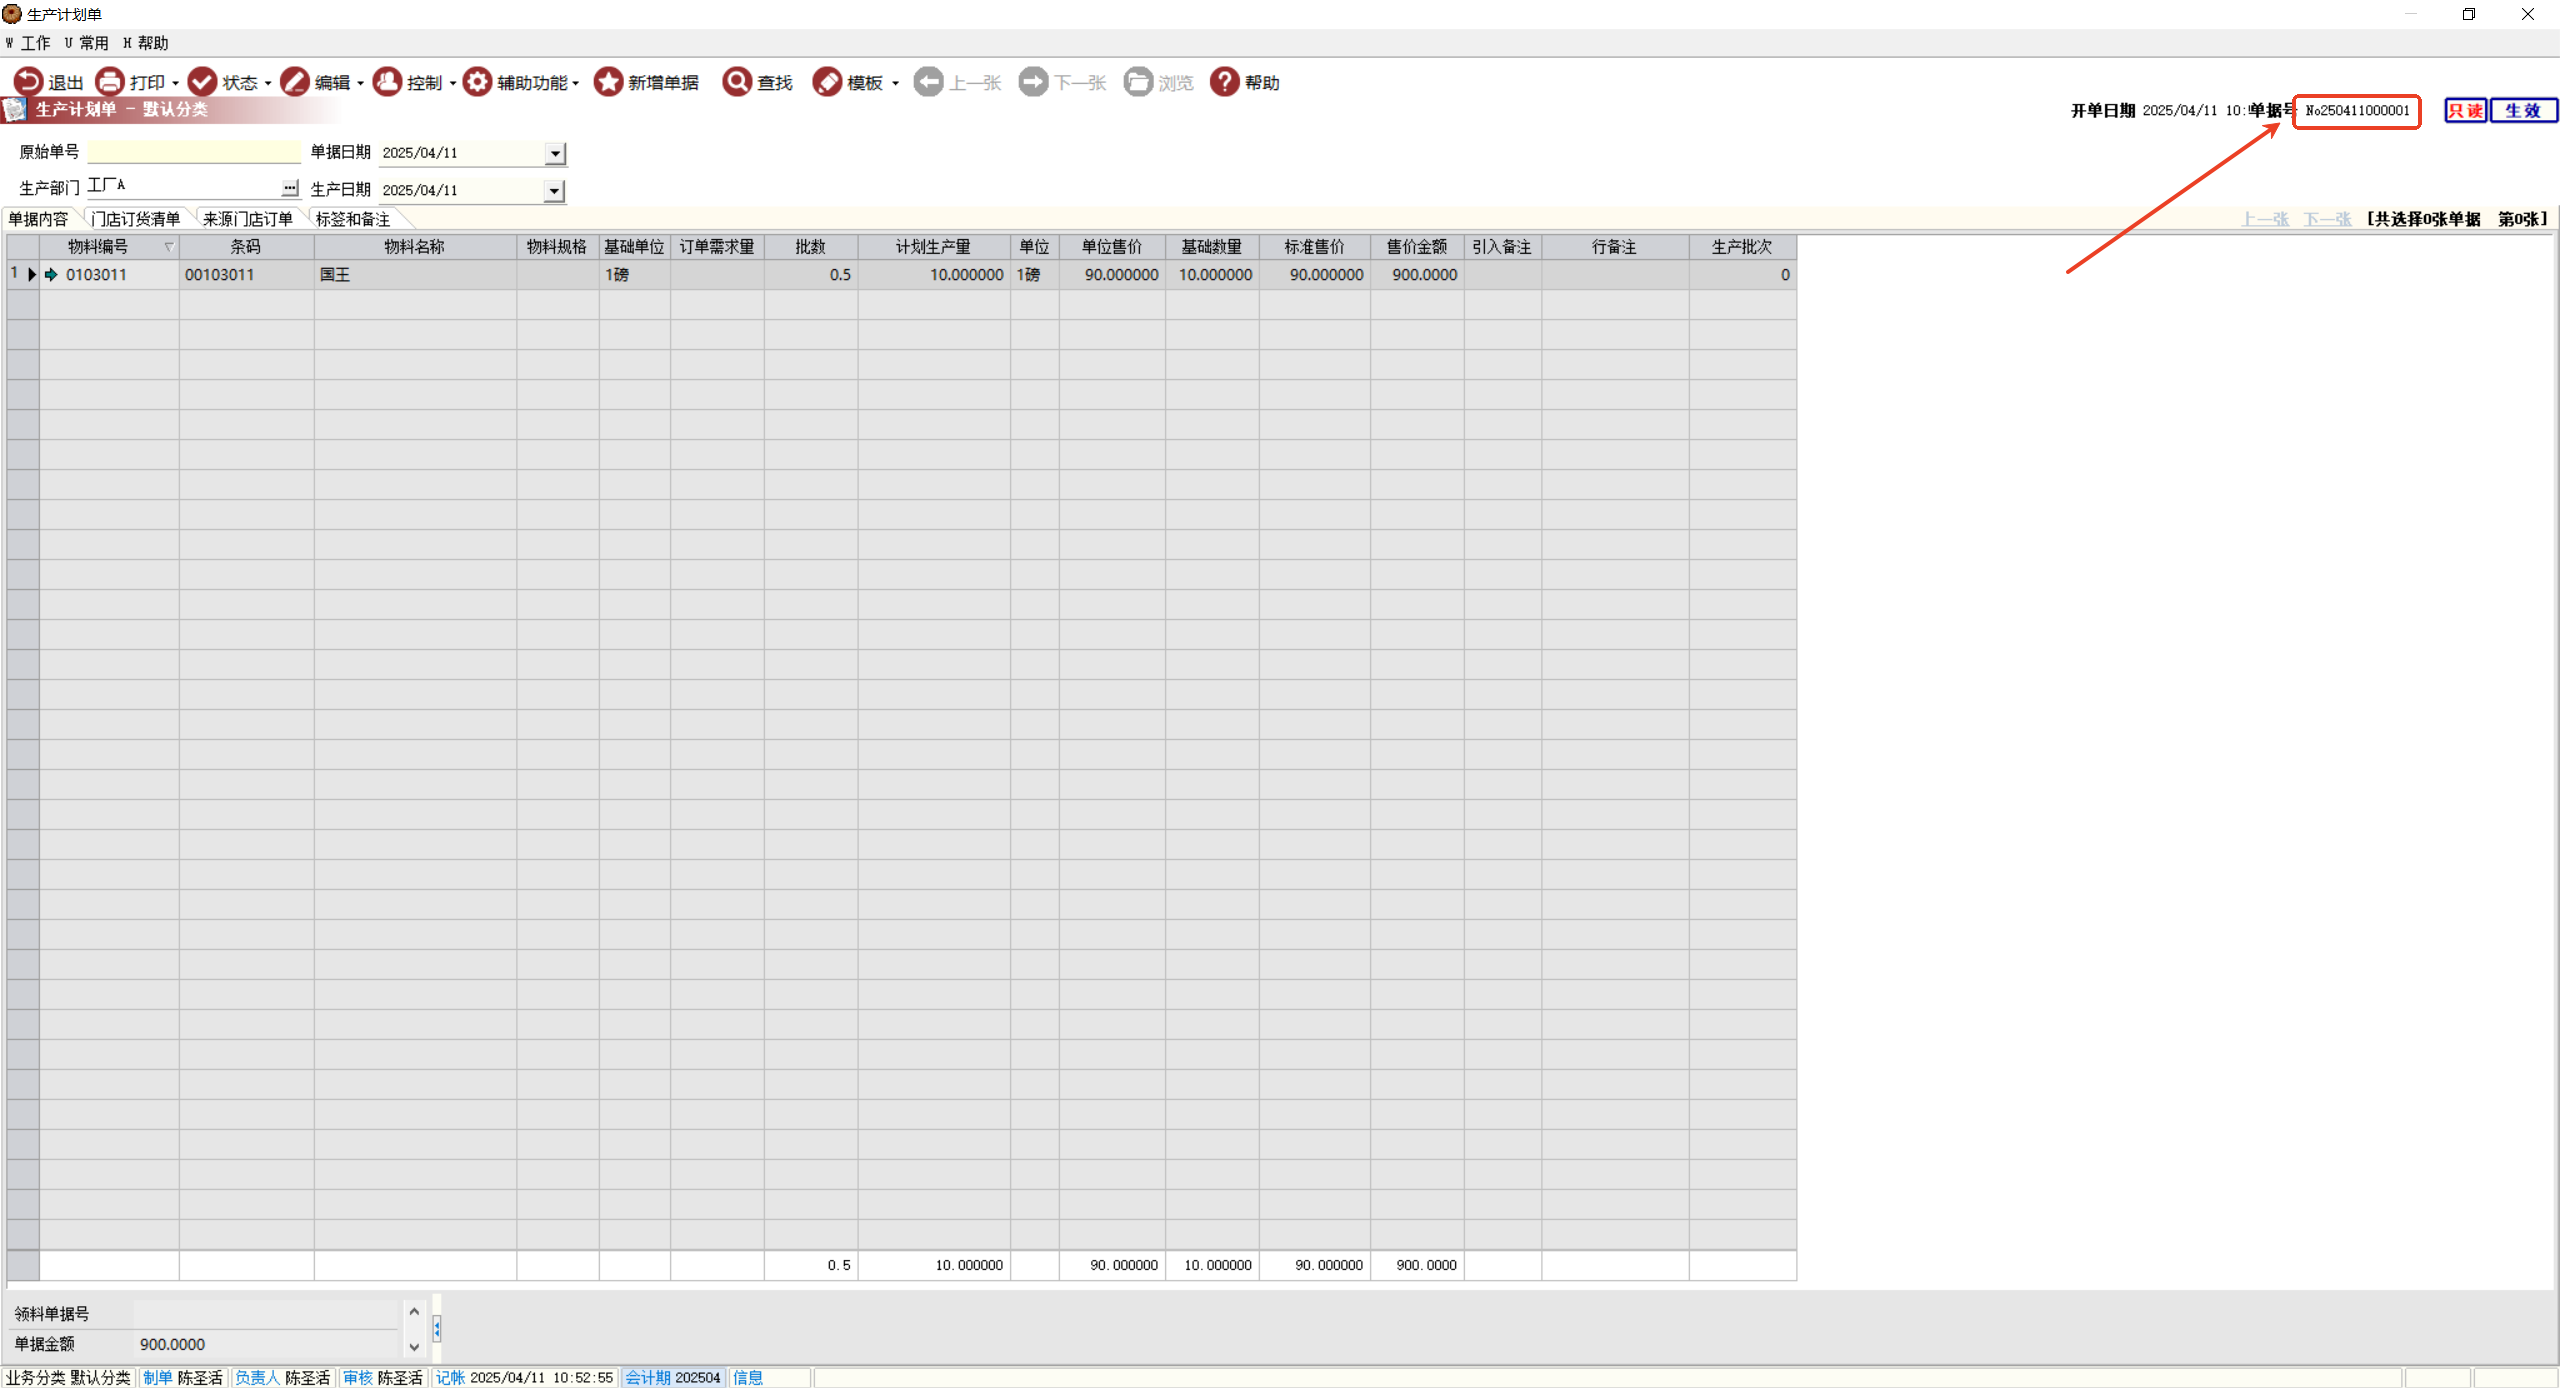Click 新增单据 star icon

pos(608,82)
